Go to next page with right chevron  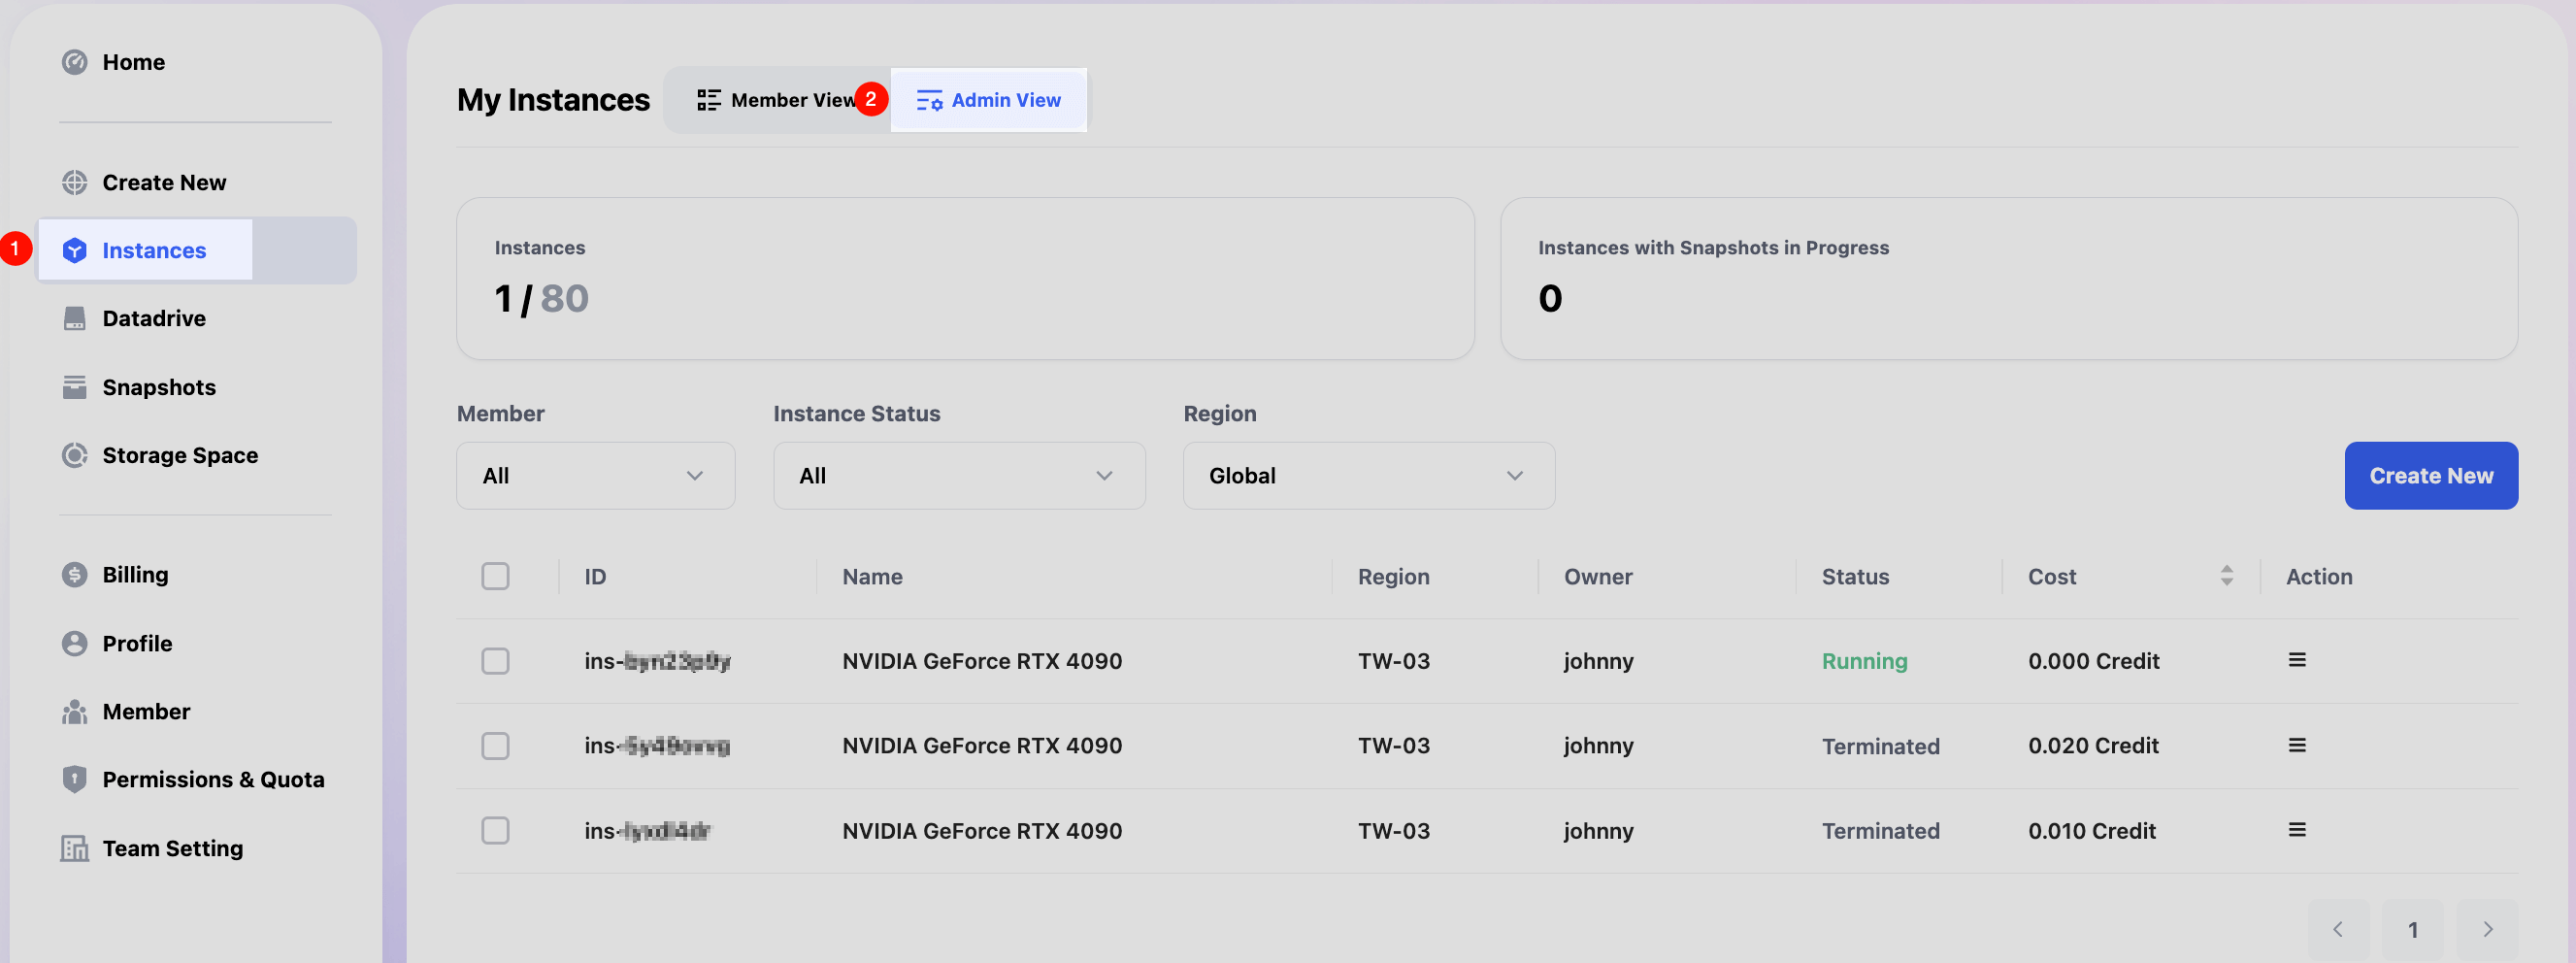pyautogui.click(x=2487, y=929)
